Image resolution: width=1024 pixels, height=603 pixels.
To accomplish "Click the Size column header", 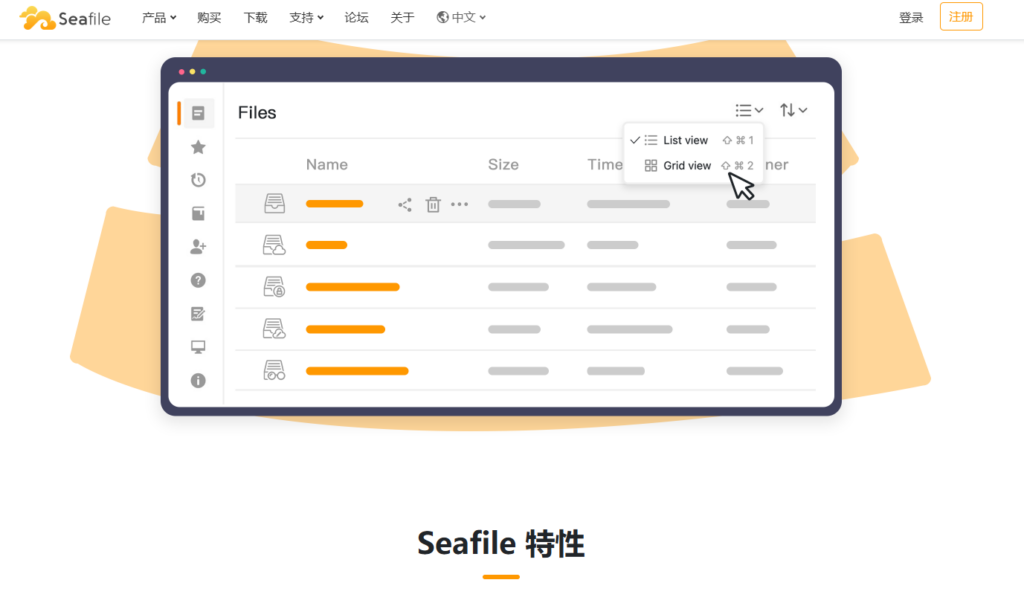I will [503, 165].
